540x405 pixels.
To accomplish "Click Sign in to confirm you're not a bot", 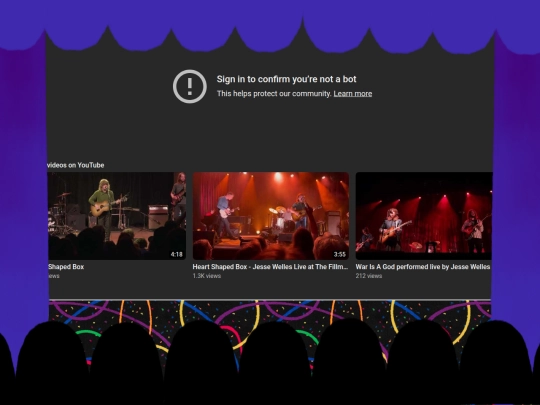I will [287, 79].
